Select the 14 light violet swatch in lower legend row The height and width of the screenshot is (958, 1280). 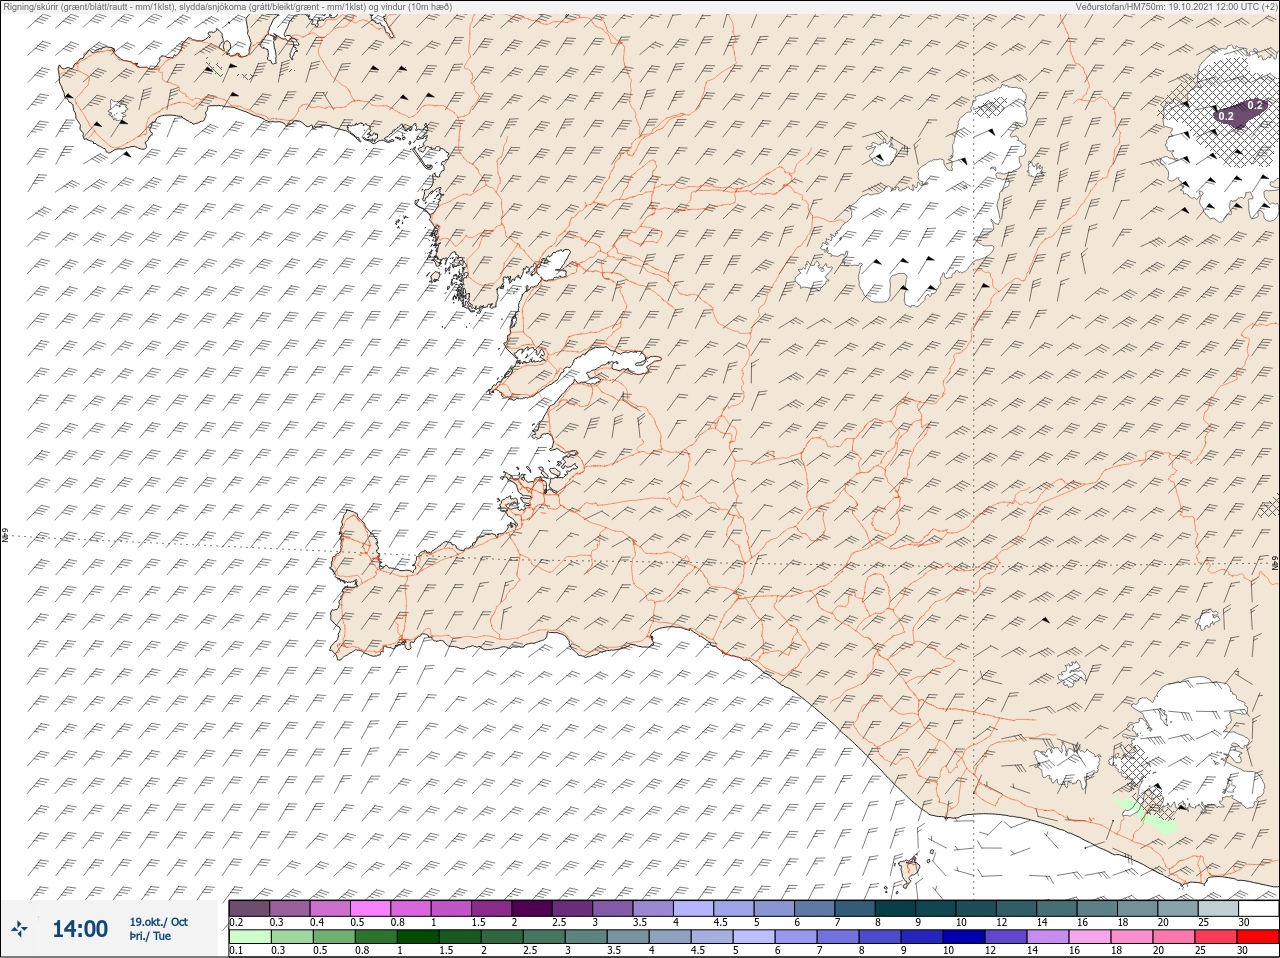point(1048,937)
